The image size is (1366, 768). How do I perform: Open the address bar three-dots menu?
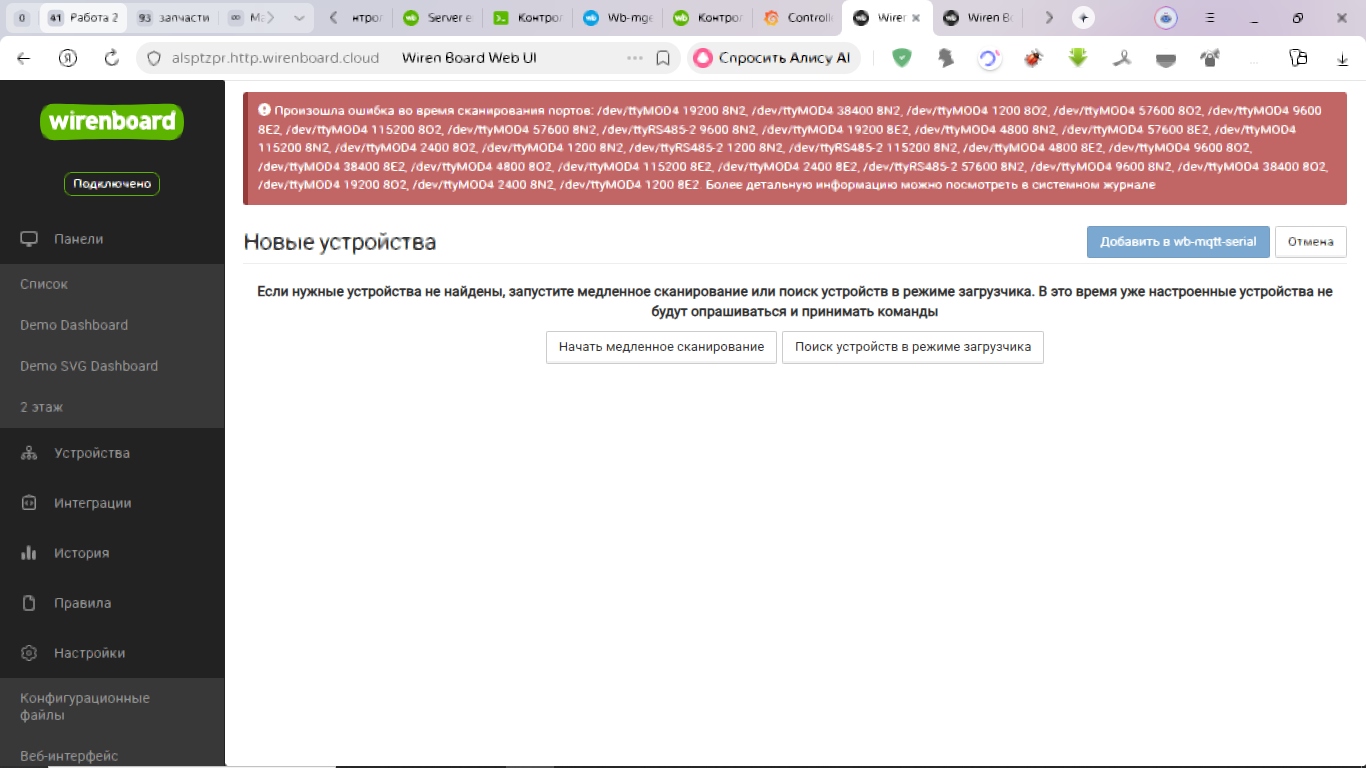point(634,58)
